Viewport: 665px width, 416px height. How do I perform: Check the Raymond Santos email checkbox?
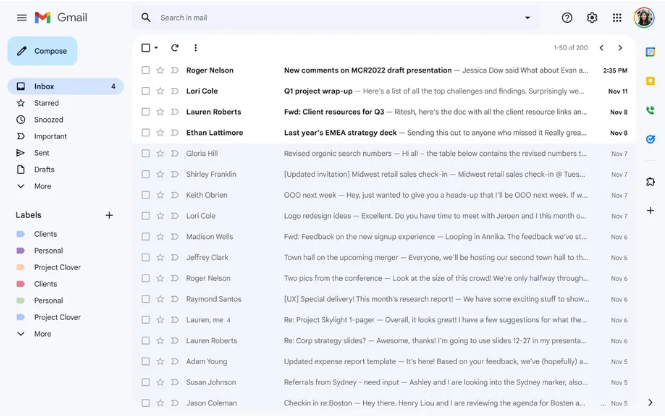(145, 299)
